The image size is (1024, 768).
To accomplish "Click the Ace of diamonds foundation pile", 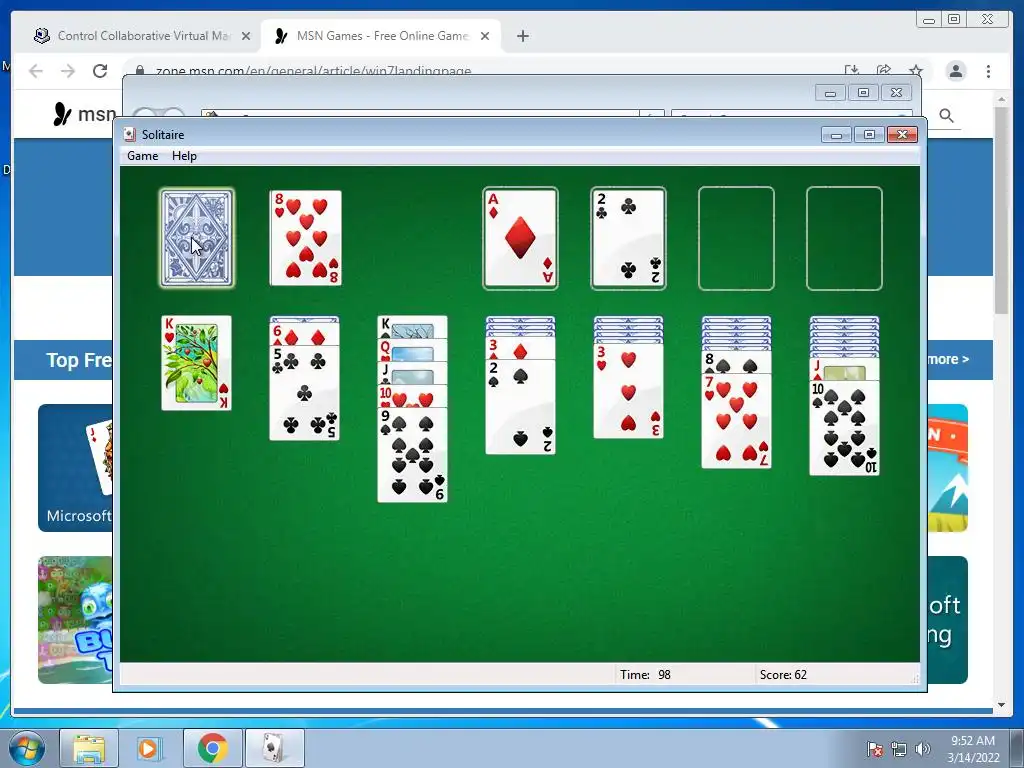I will pos(520,238).
